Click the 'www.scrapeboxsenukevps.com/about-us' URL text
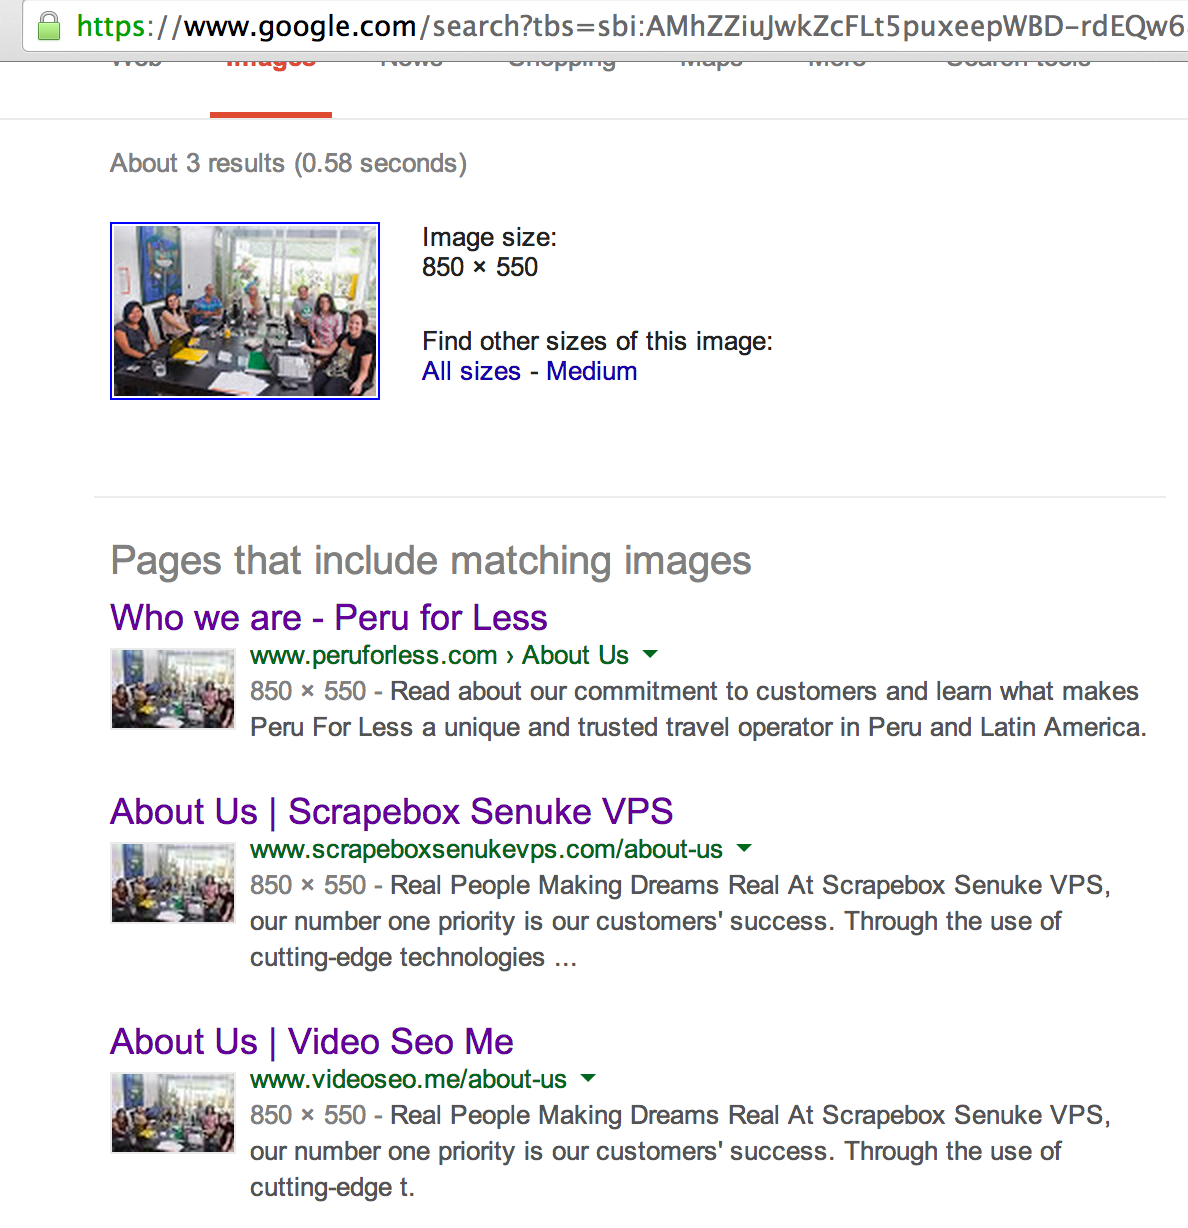The width and height of the screenshot is (1188, 1228). [x=486, y=849]
